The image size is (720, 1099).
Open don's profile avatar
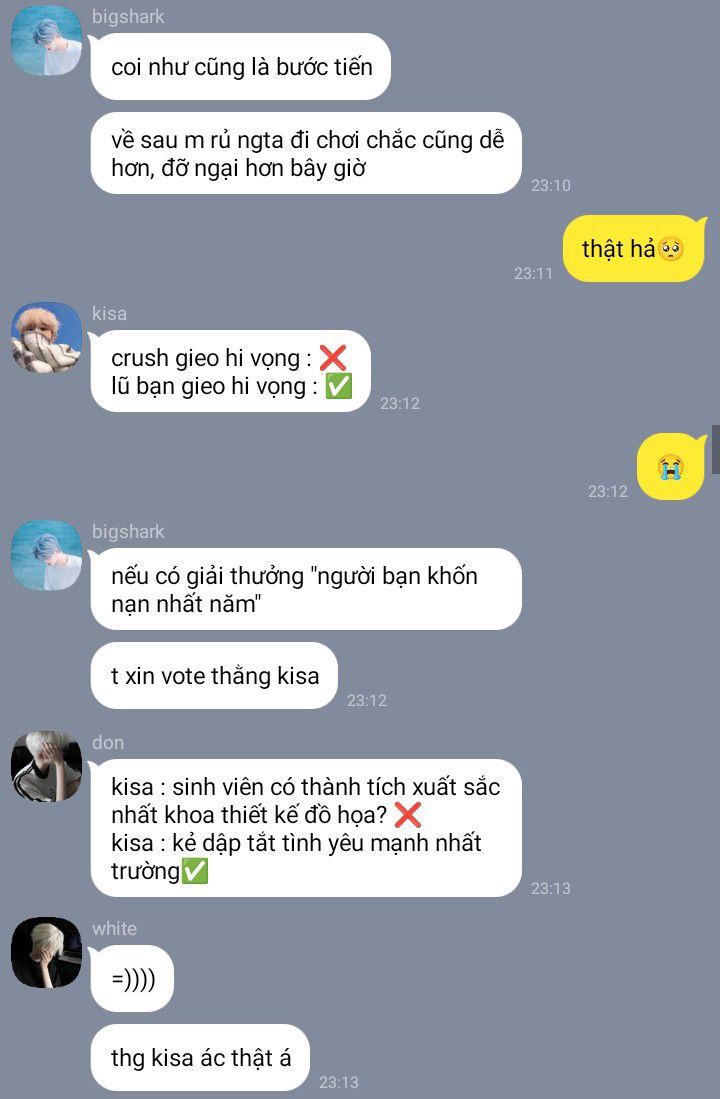click(x=46, y=766)
